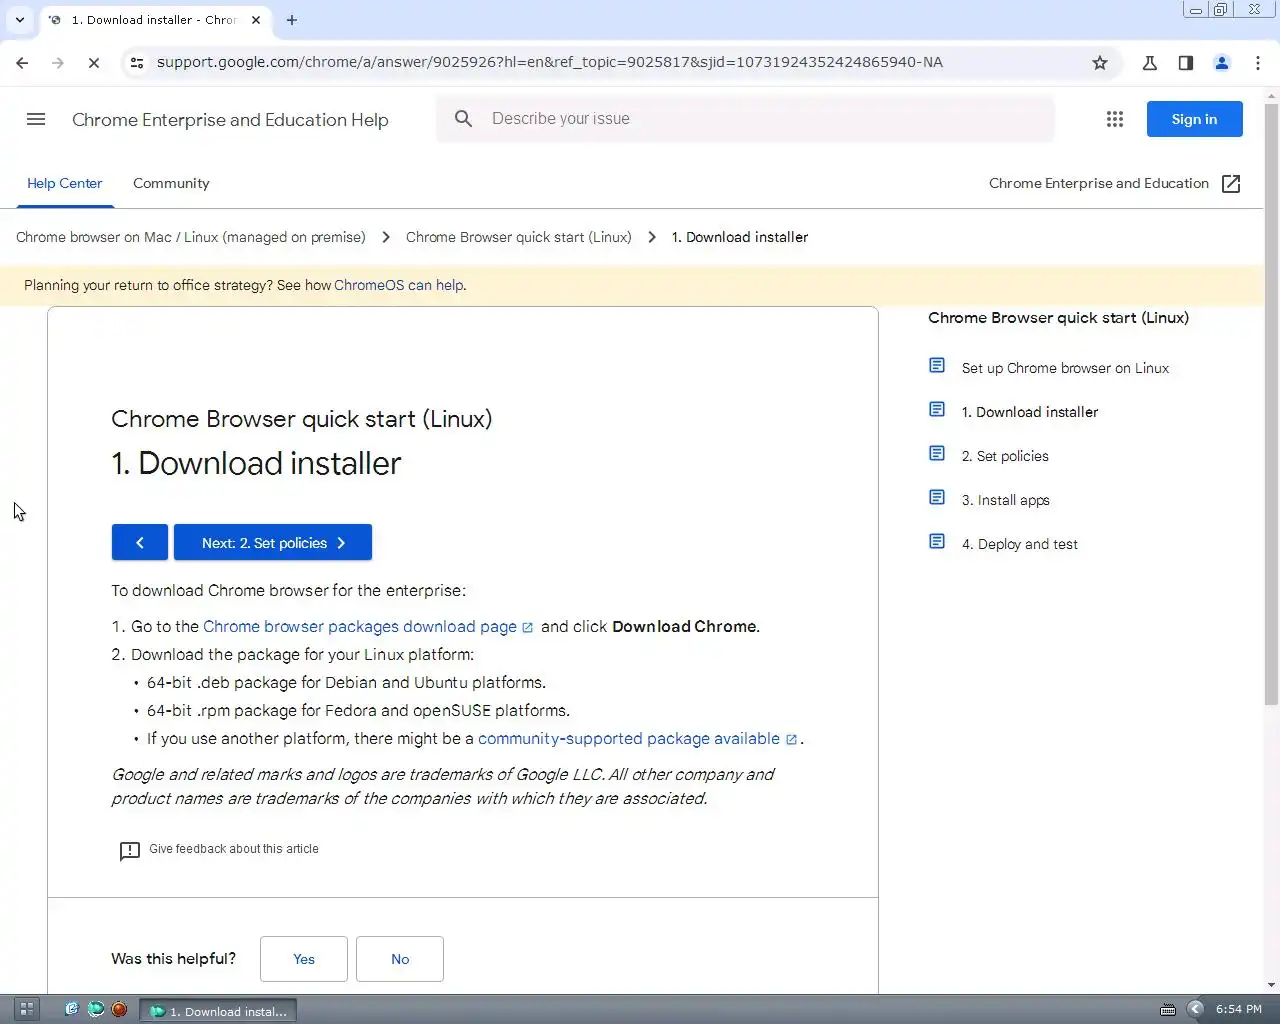The width and height of the screenshot is (1280, 1024).
Task: Click the browser address bar URL
Action: (x=550, y=62)
